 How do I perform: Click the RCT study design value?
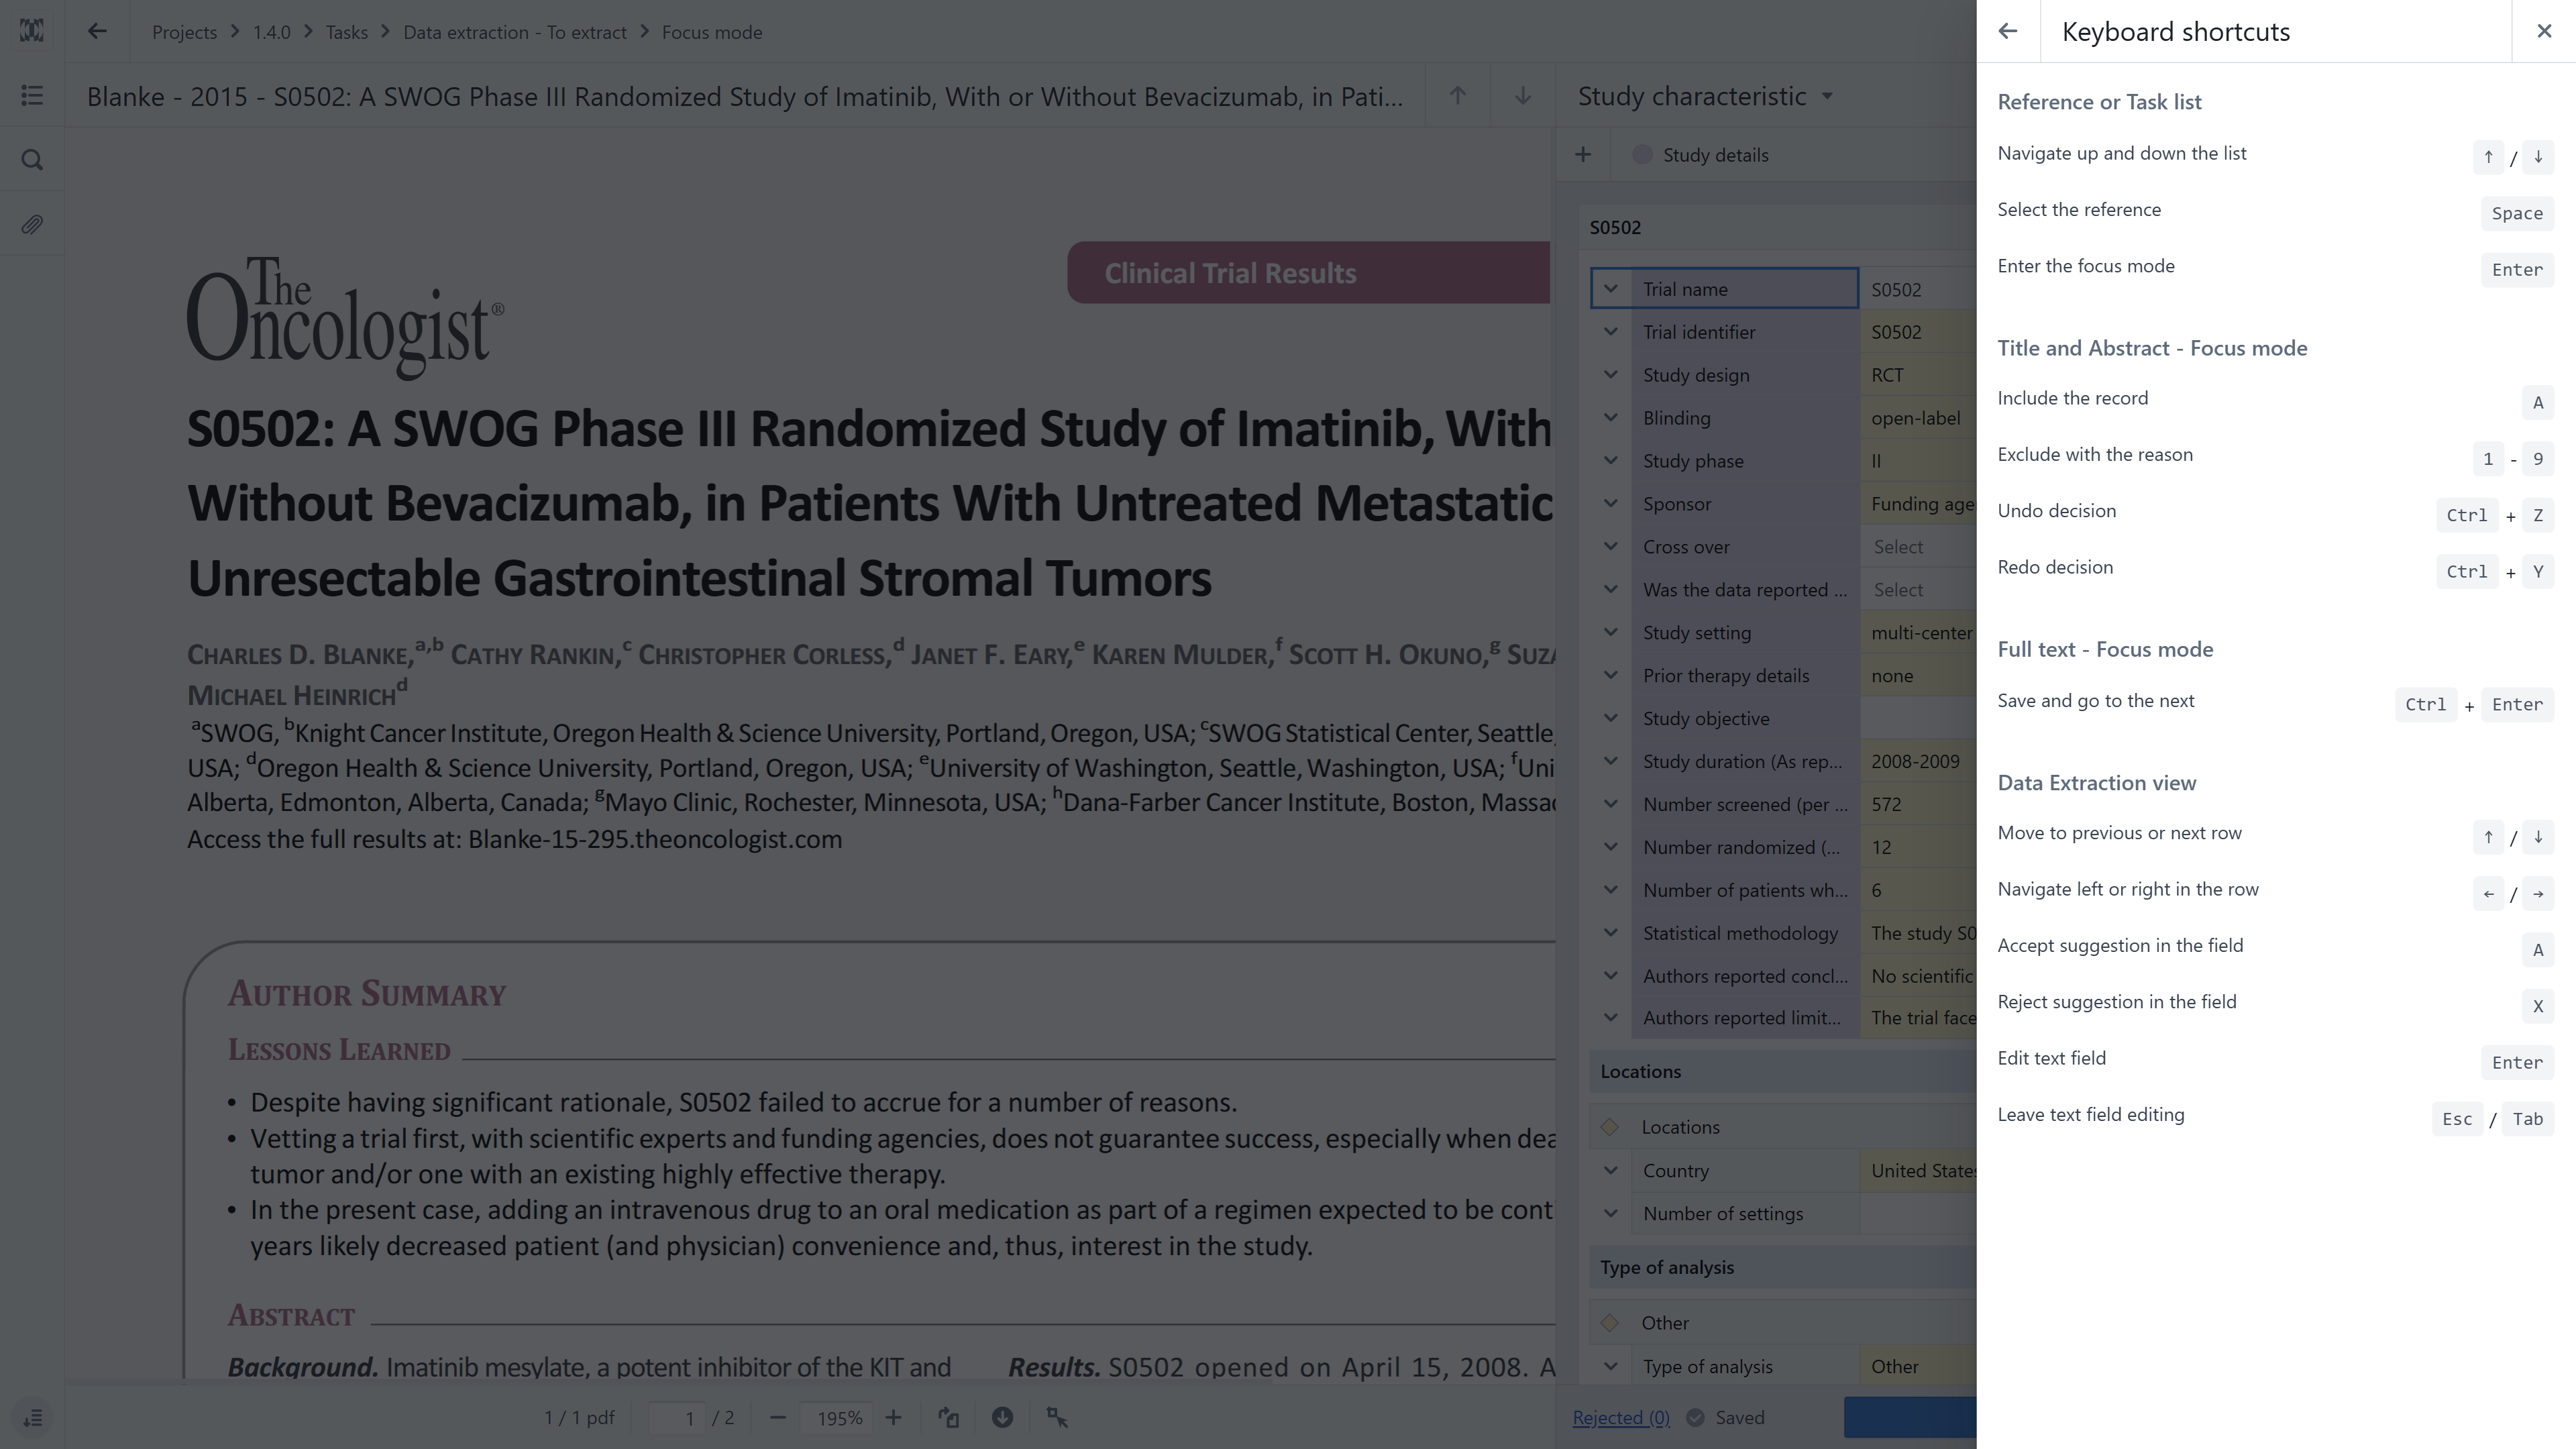[1918, 375]
